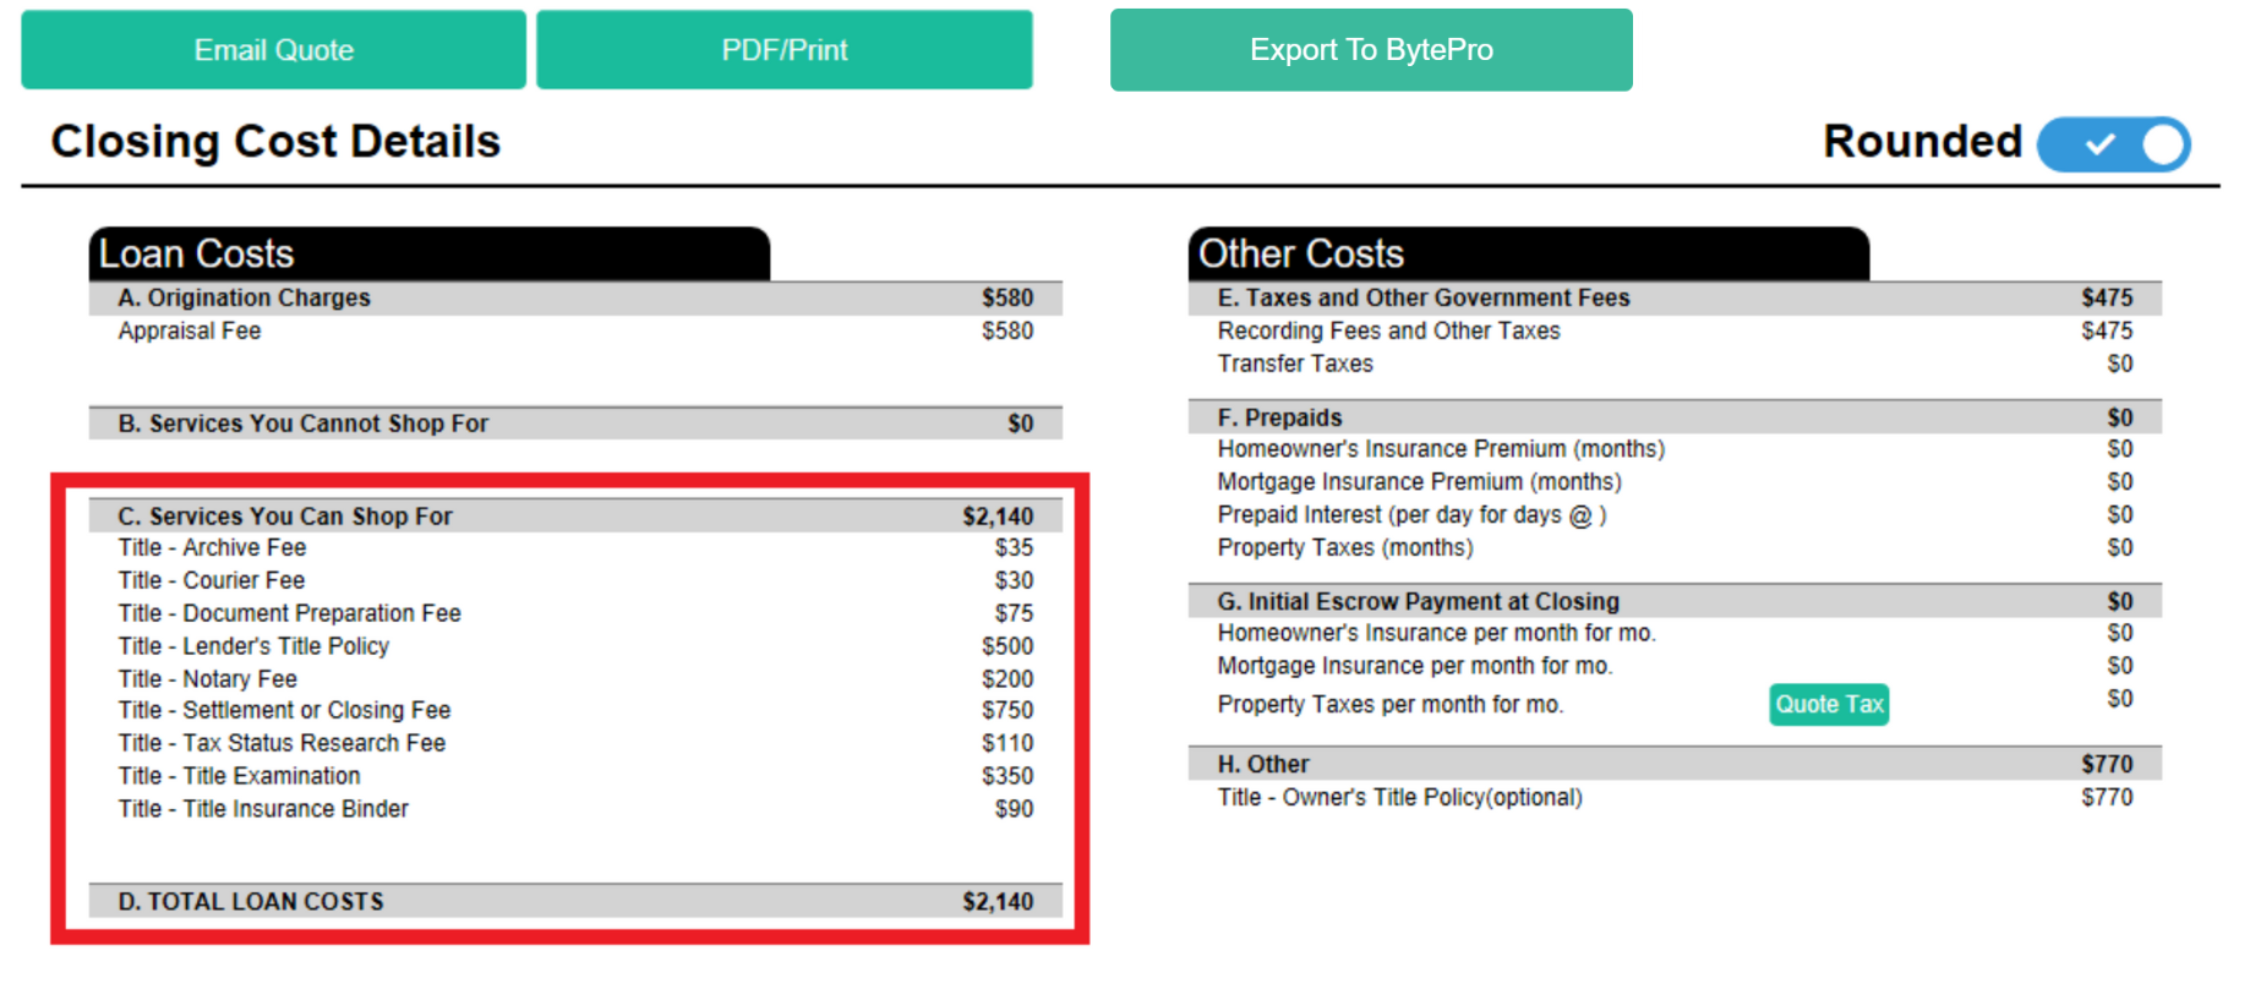Select Title - Lender's Title Policy row
Image resolution: width=2250 pixels, height=1004 pixels.
(575, 646)
